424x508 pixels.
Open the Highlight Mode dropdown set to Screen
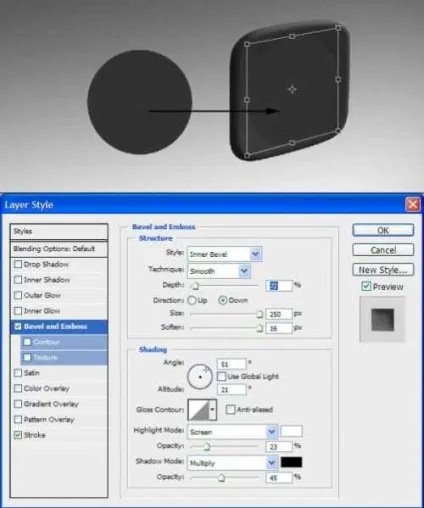click(x=233, y=432)
